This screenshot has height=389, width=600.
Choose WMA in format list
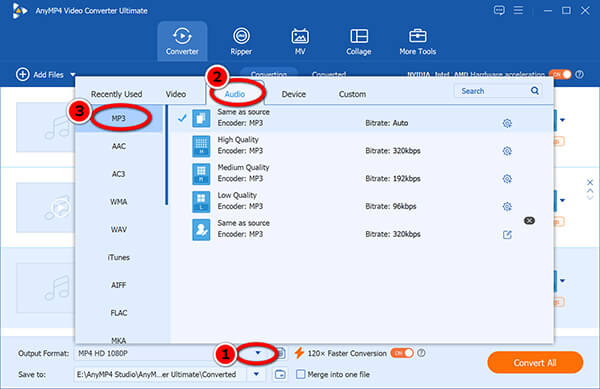click(x=119, y=202)
